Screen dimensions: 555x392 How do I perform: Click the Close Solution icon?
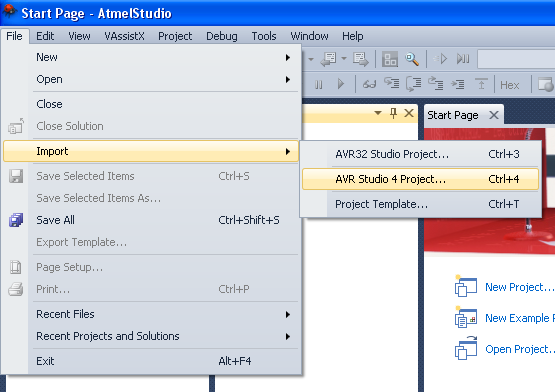pyautogui.click(x=16, y=126)
